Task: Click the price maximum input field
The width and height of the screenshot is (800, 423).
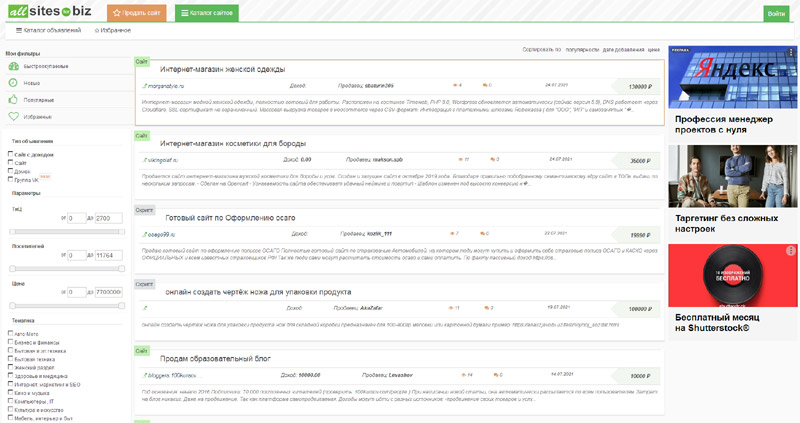Action: (108, 292)
